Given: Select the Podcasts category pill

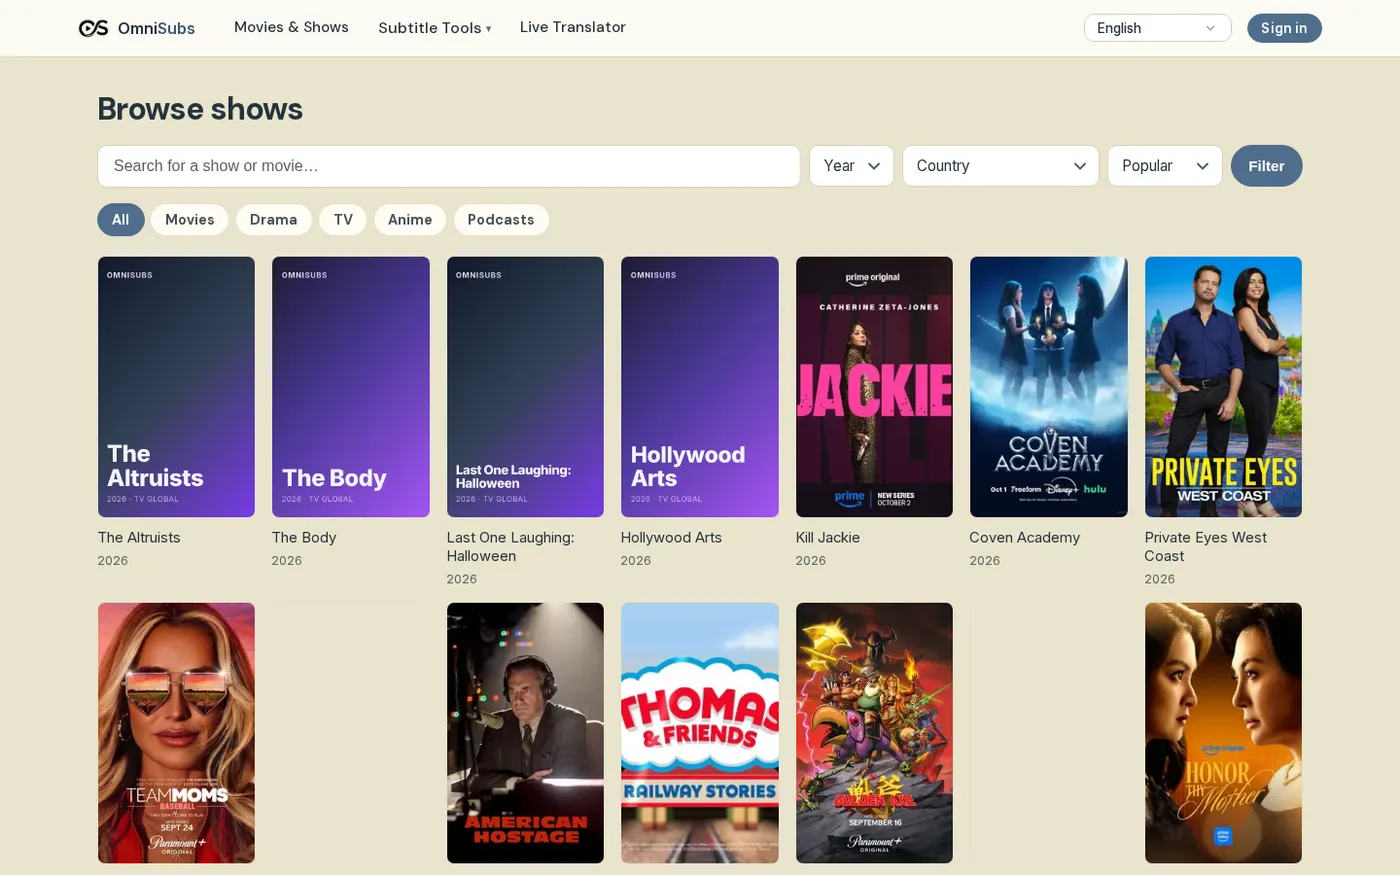Looking at the screenshot, I should (x=501, y=220).
